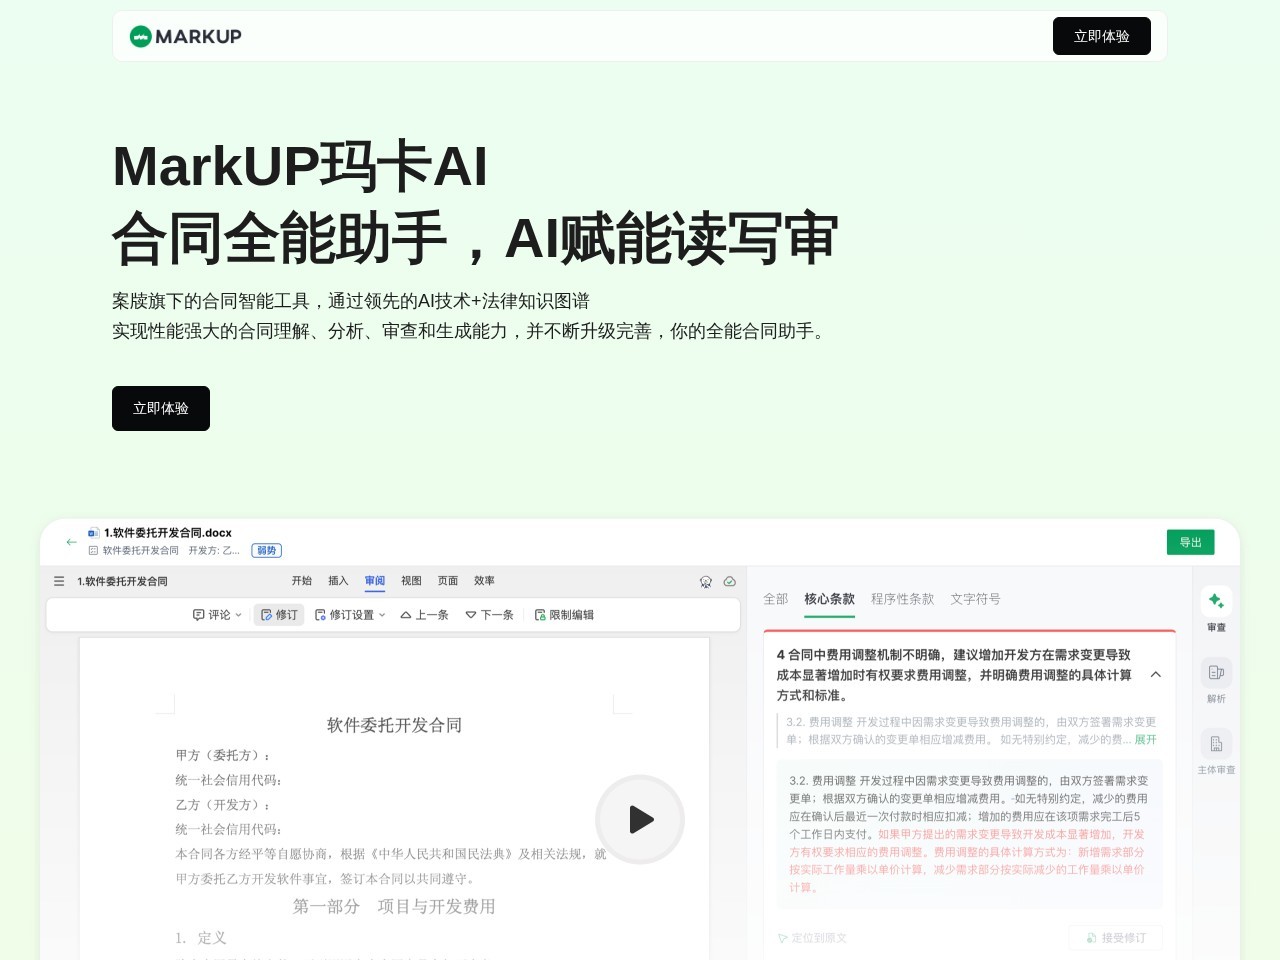Screen dimensions: 1280x960
Task: Click the sidebar title 1.软件委托开发合同
Action: click(122, 581)
